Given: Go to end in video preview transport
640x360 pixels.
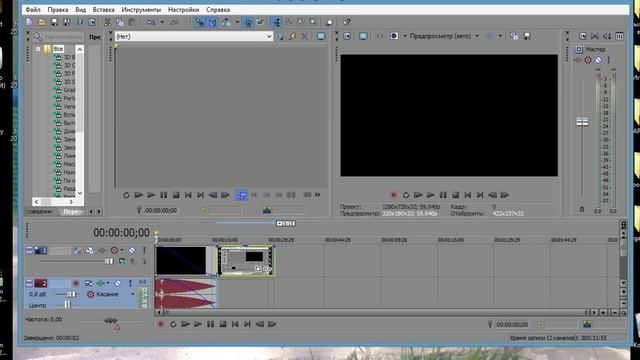Looking at the screenshot, I should point(480,195).
